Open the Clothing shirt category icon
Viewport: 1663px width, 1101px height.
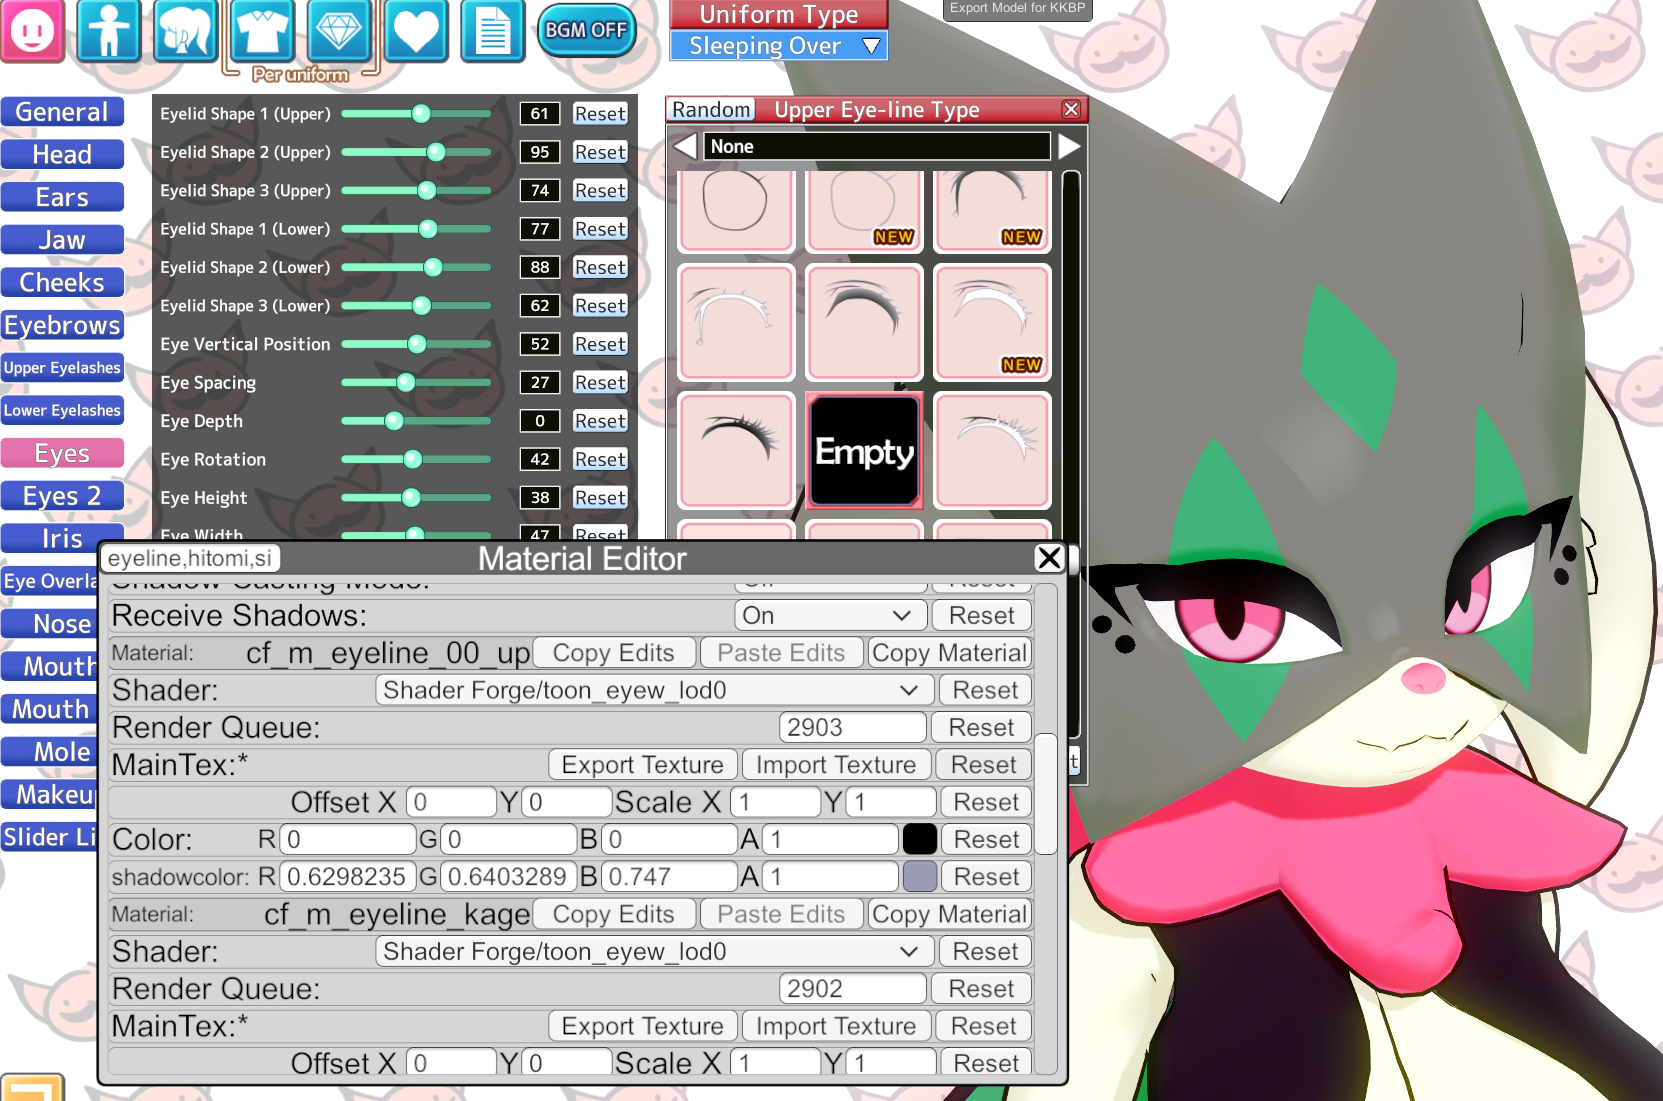click(x=262, y=30)
